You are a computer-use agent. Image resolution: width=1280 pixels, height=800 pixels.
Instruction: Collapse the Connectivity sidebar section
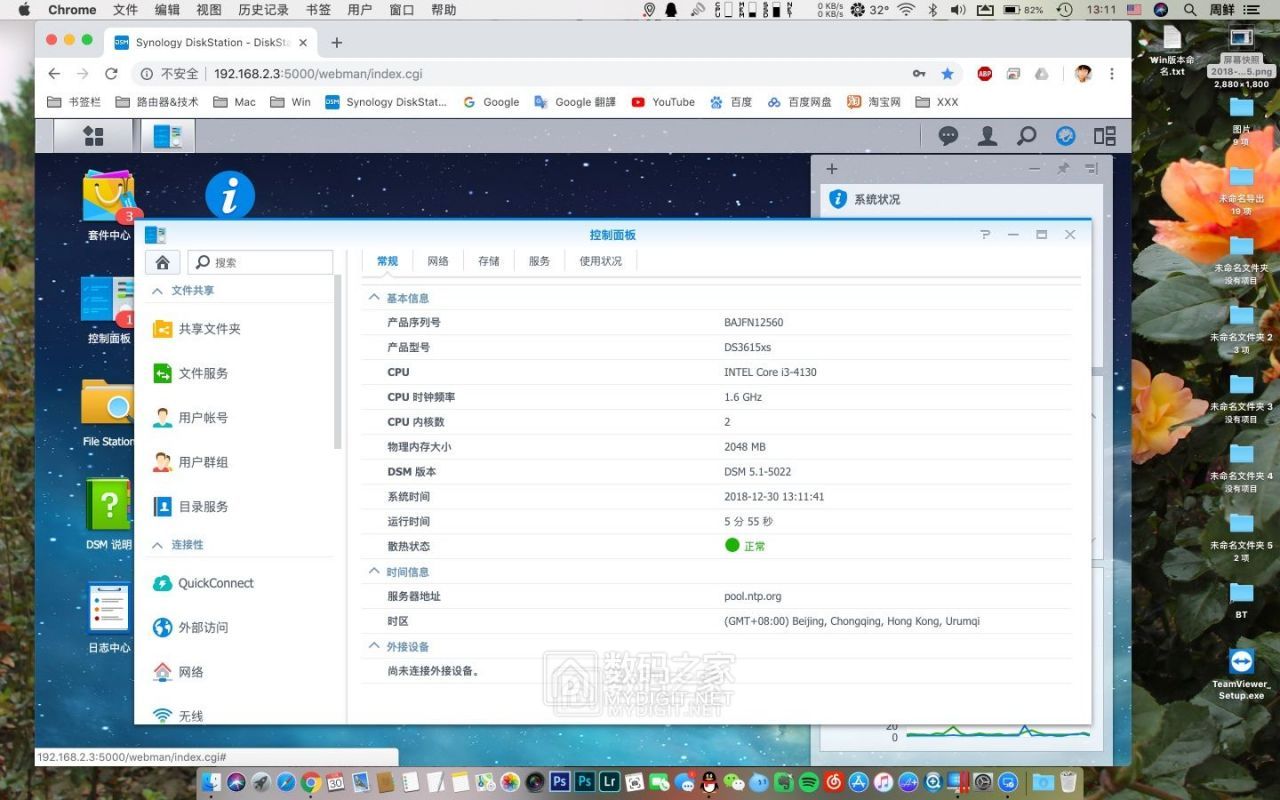[157, 545]
